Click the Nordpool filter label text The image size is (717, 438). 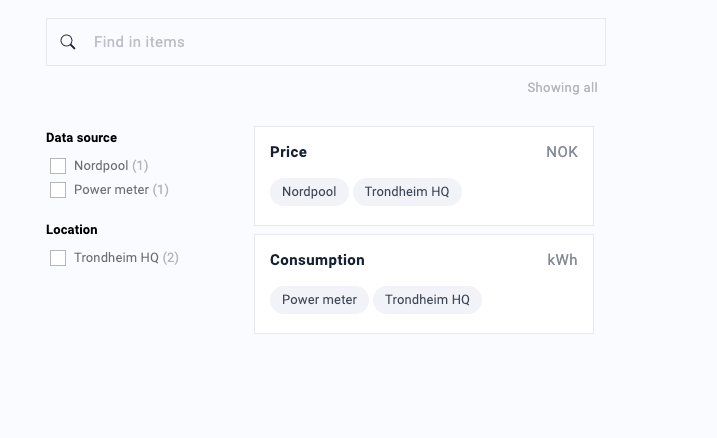[x=101, y=166]
